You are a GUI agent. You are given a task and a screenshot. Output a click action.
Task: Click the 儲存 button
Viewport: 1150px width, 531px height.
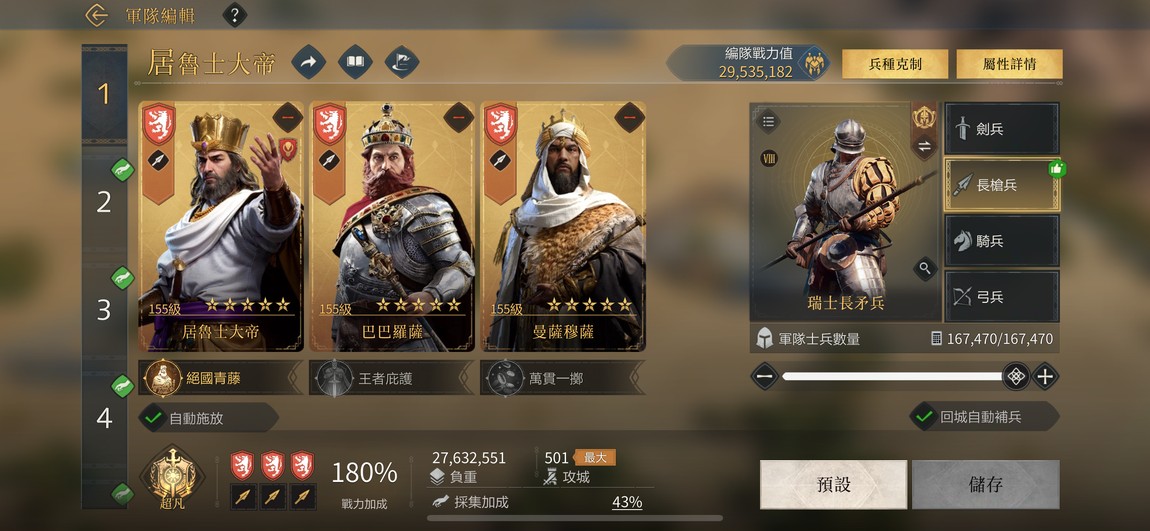(986, 485)
